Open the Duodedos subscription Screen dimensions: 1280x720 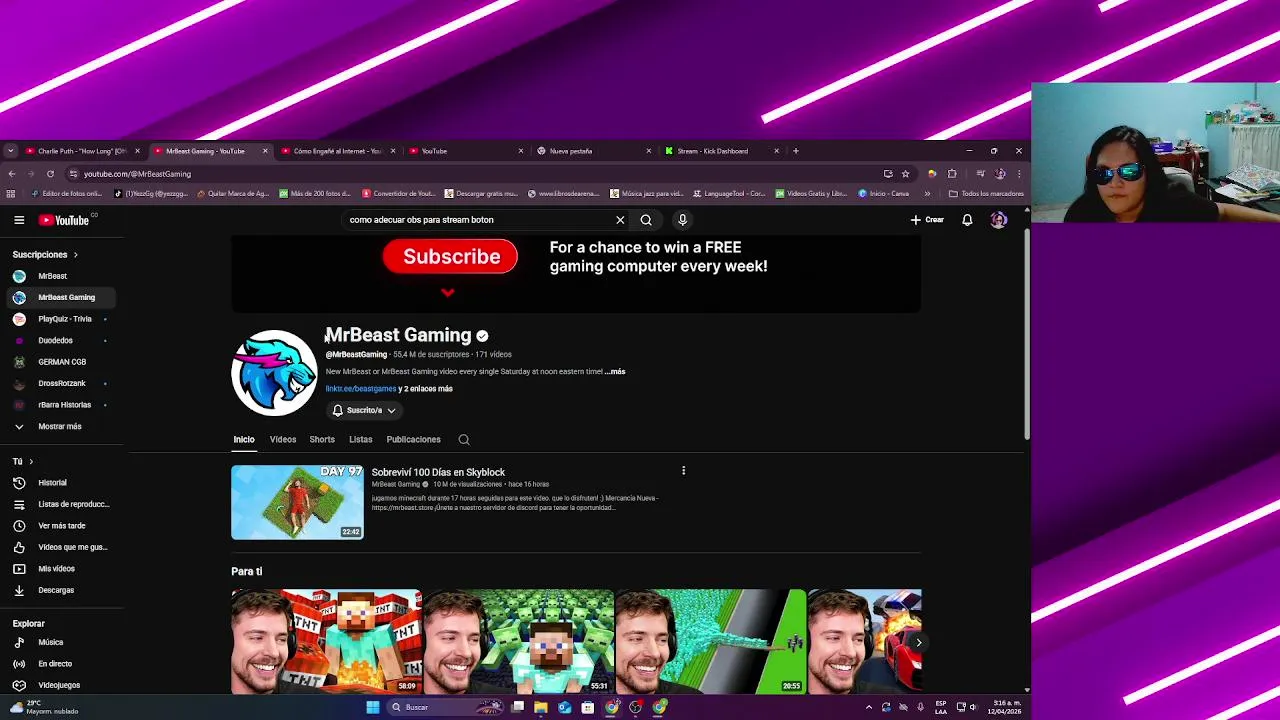point(62,340)
